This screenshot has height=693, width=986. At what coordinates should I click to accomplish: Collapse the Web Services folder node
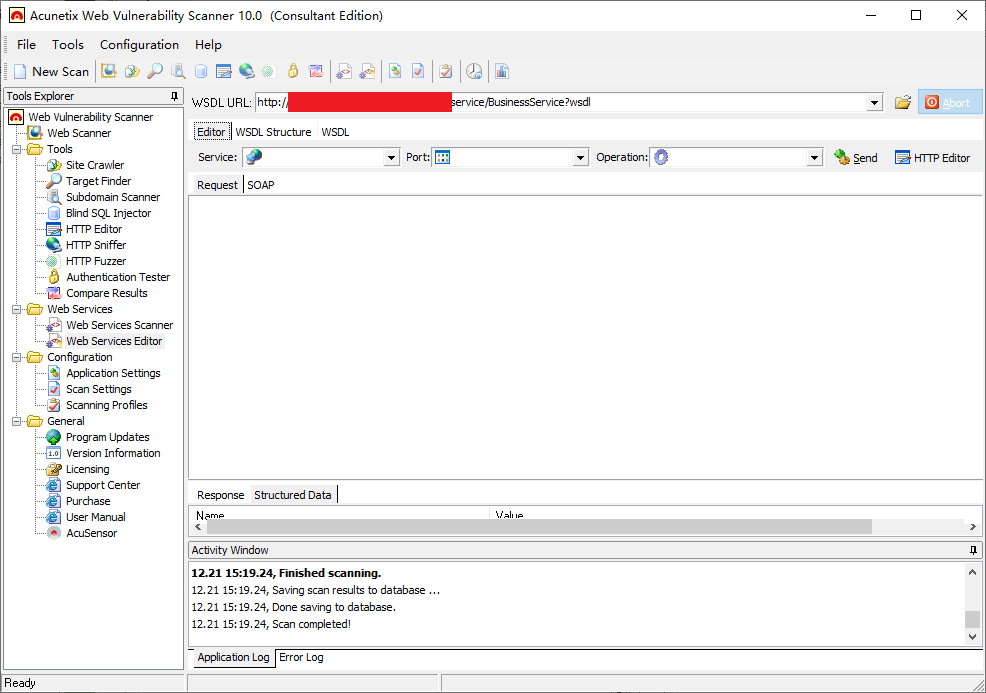pos(16,309)
